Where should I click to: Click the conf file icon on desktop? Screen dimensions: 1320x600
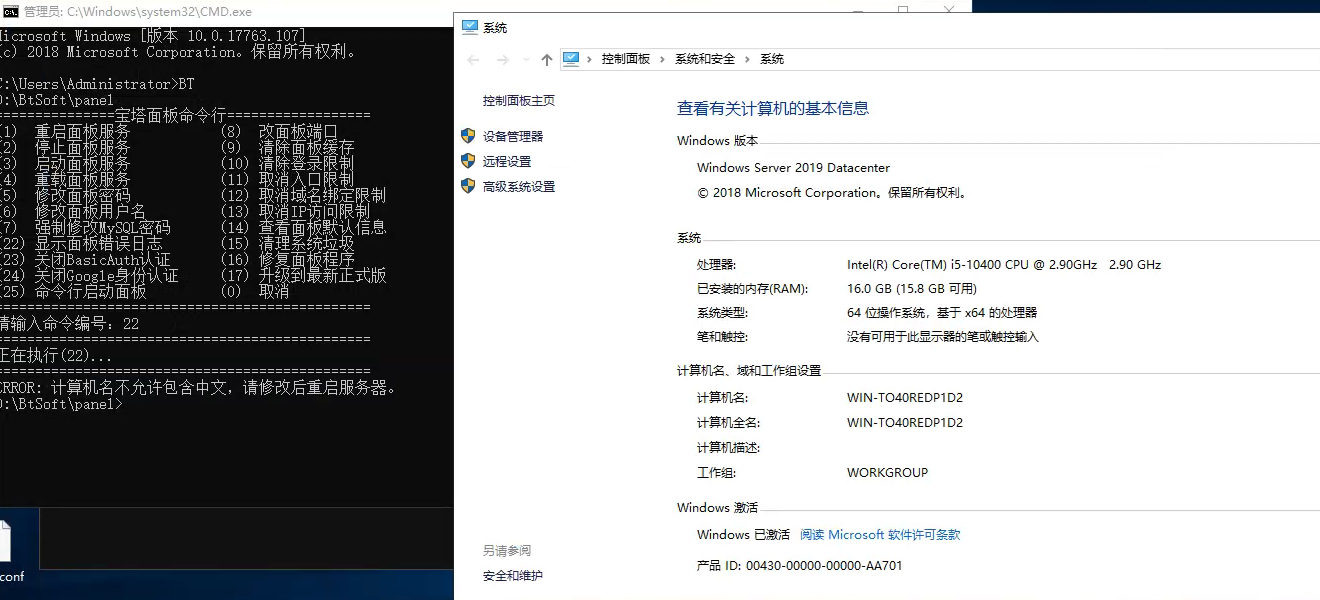5,543
